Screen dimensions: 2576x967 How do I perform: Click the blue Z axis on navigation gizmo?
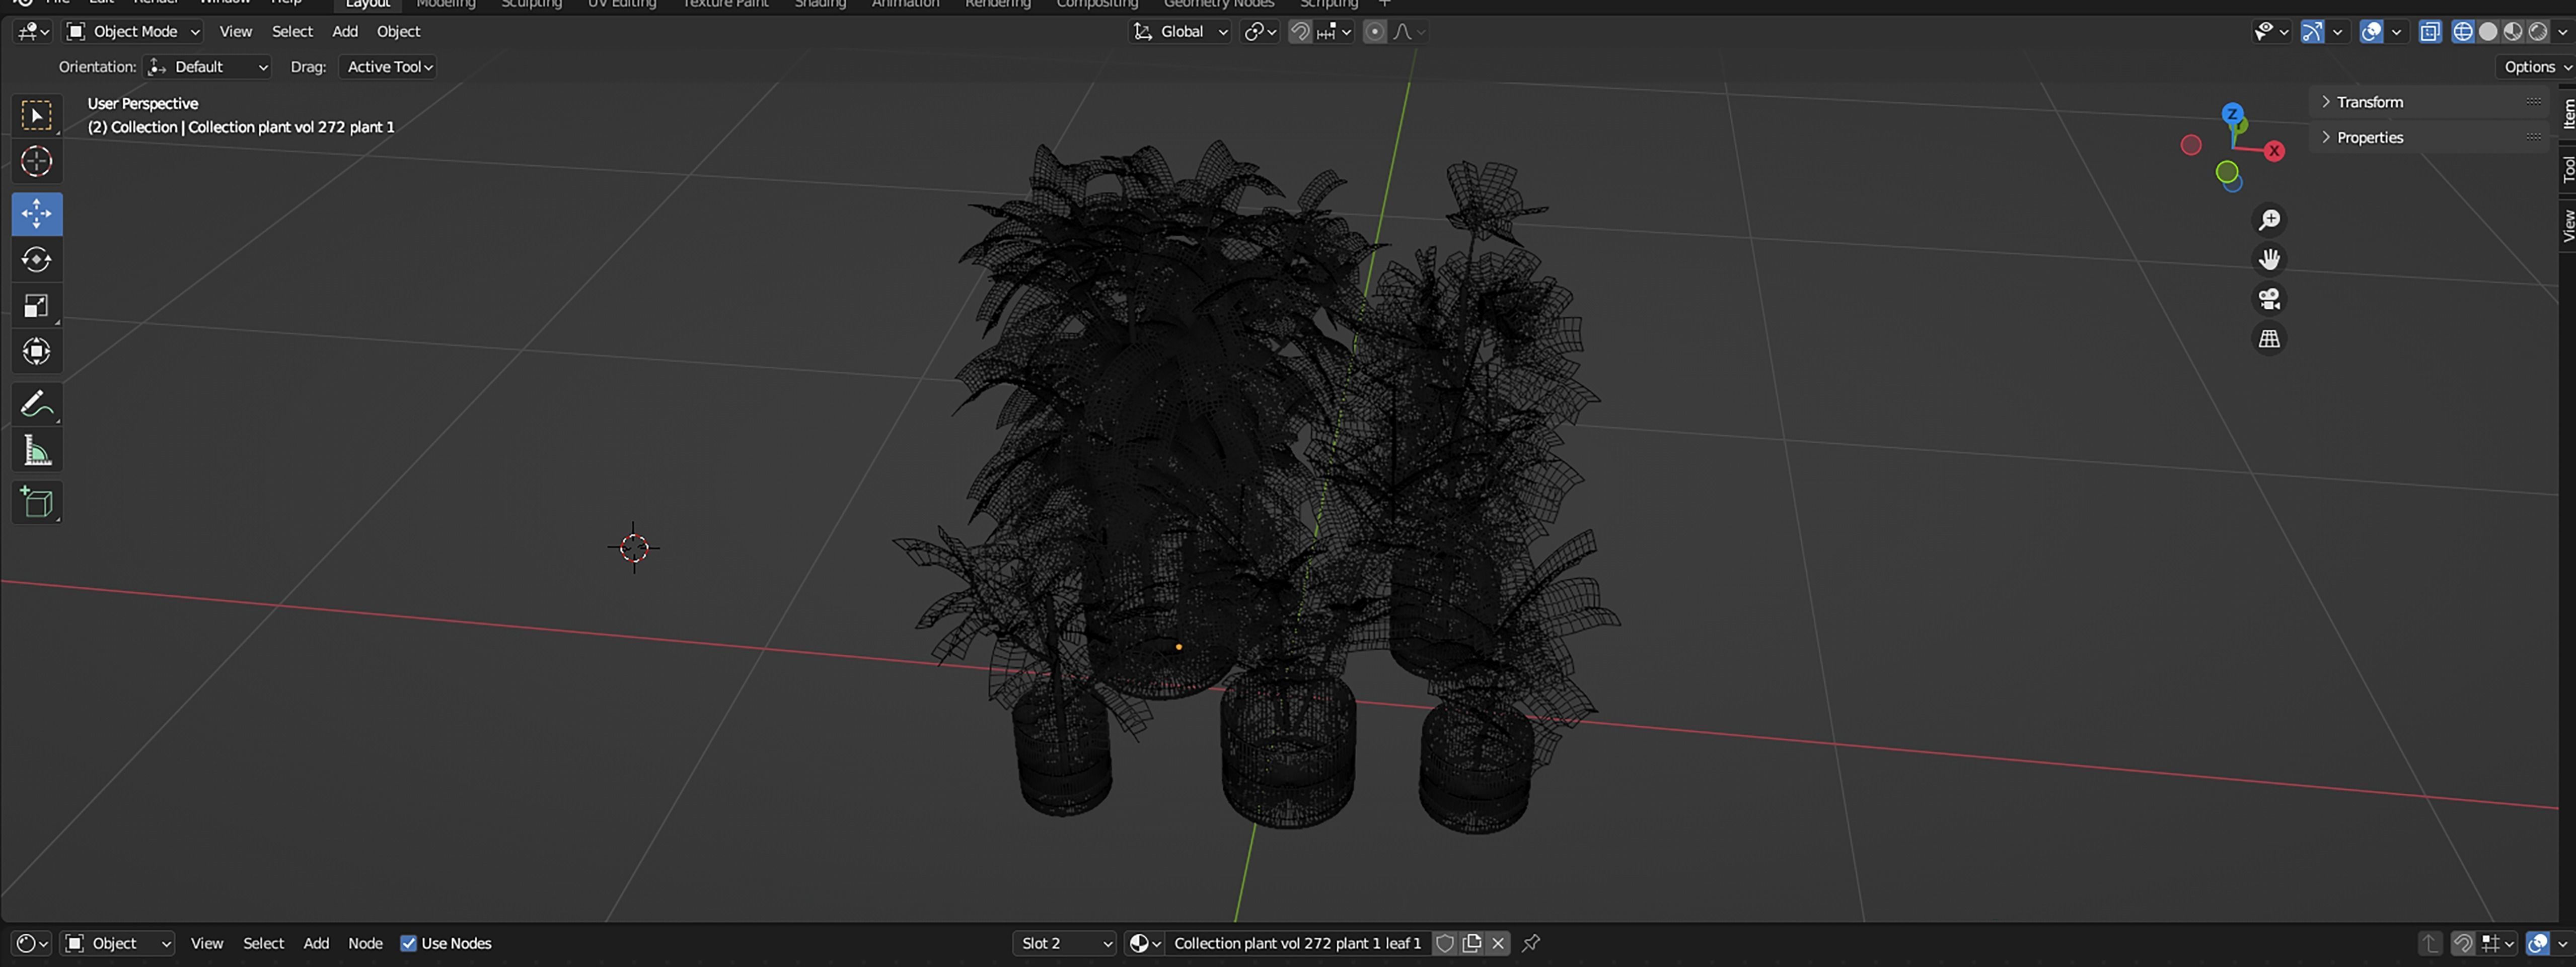coord(2232,114)
